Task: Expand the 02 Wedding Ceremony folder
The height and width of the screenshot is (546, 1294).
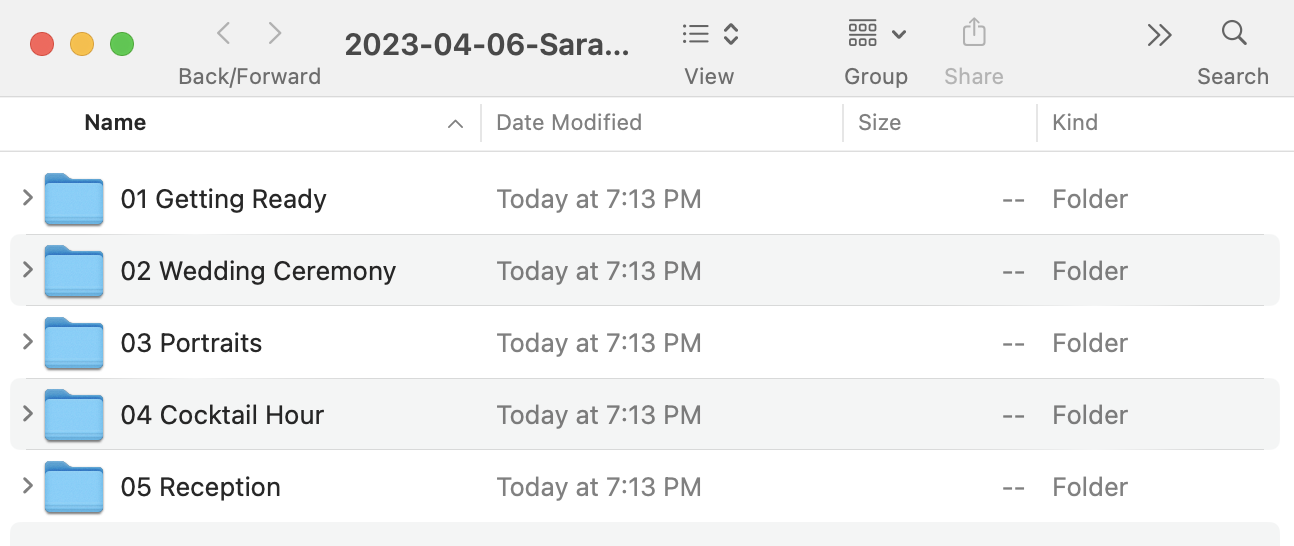Action: [x=28, y=270]
